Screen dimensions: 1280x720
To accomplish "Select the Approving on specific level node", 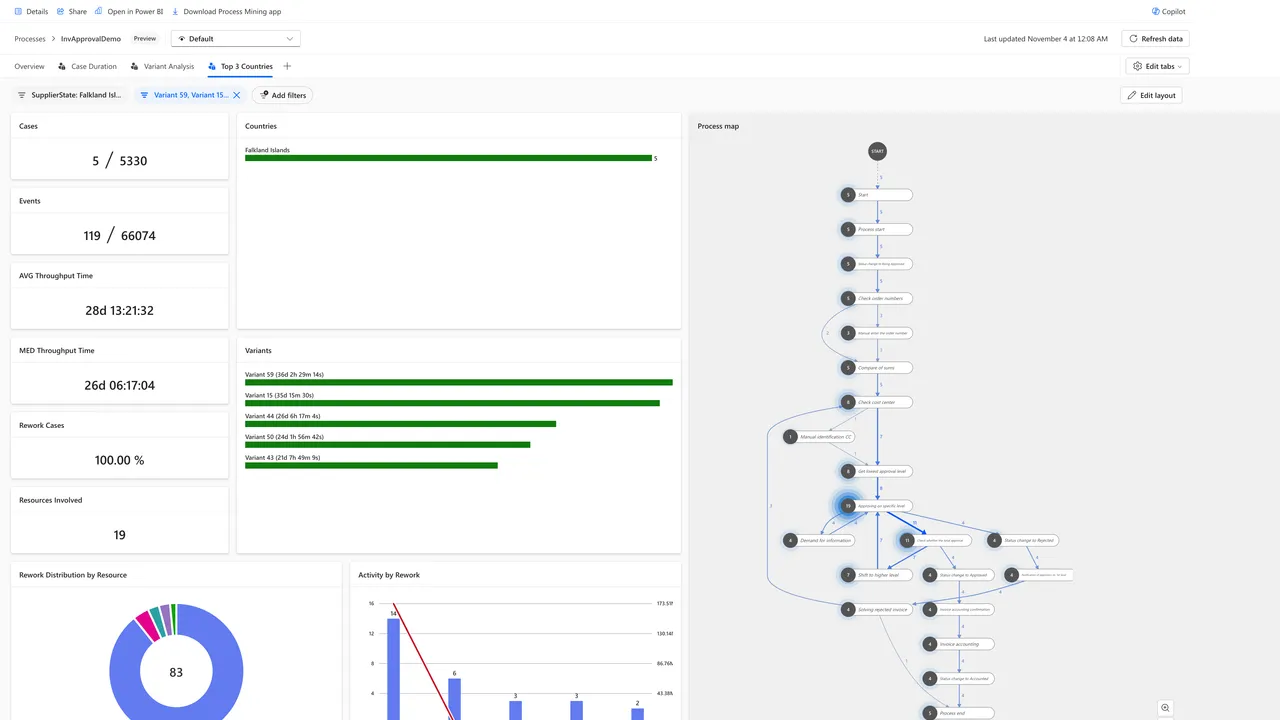I will (x=875, y=506).
